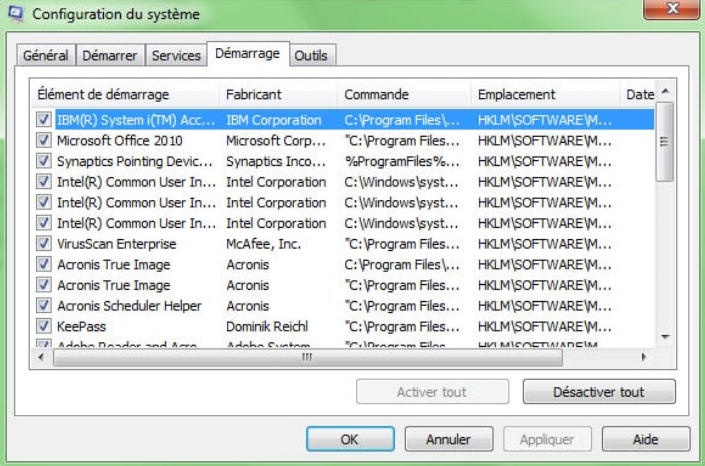Click the Activer tout button
This screenshot has height=466, width=705.
click(432, 392)
